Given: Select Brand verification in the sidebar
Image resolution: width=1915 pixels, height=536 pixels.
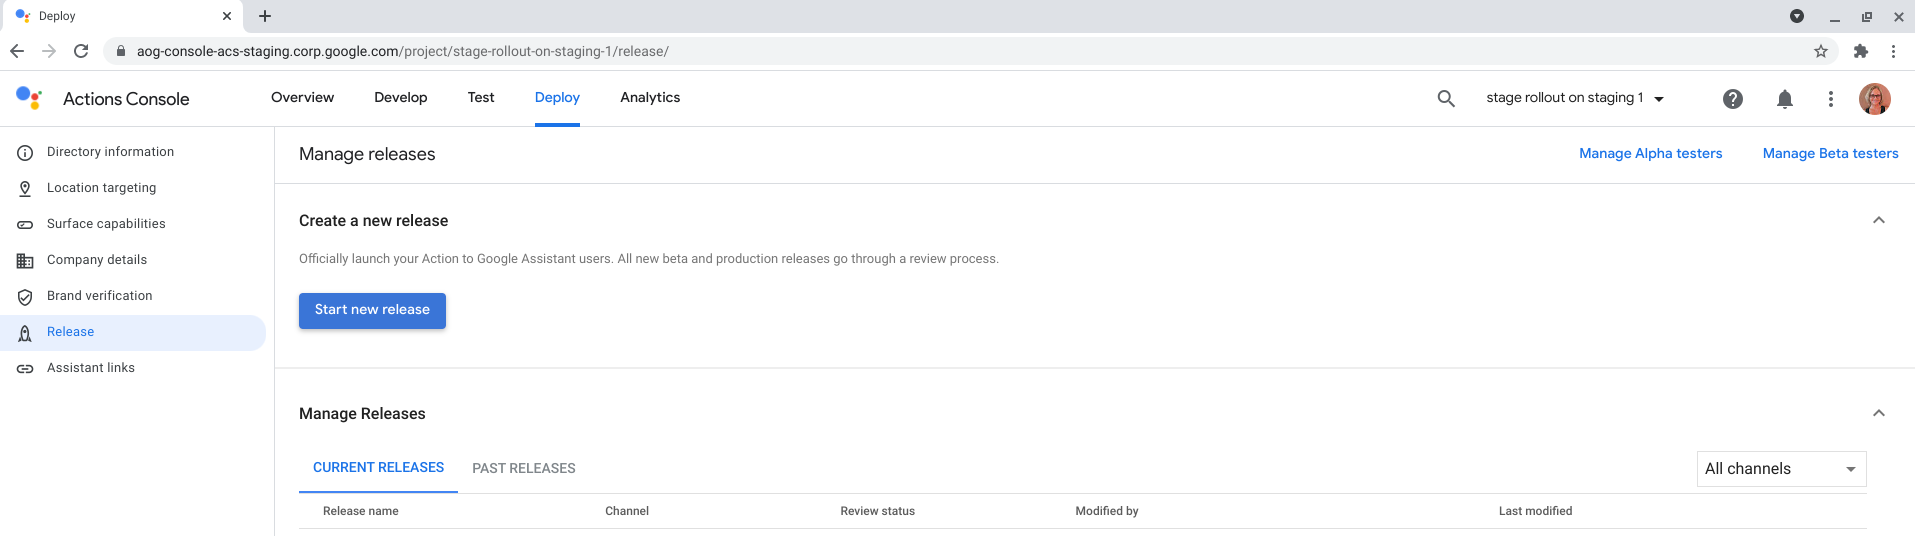Looking at the screenshot, I should tap(99, 296).
